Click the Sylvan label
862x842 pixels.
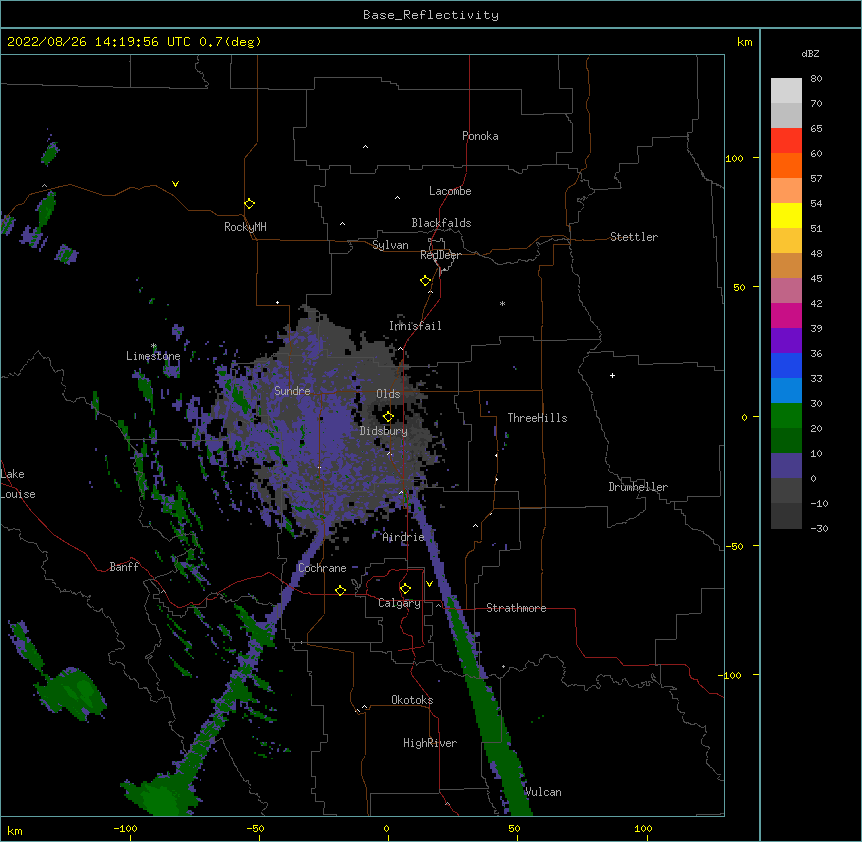(x=390, y=245)
